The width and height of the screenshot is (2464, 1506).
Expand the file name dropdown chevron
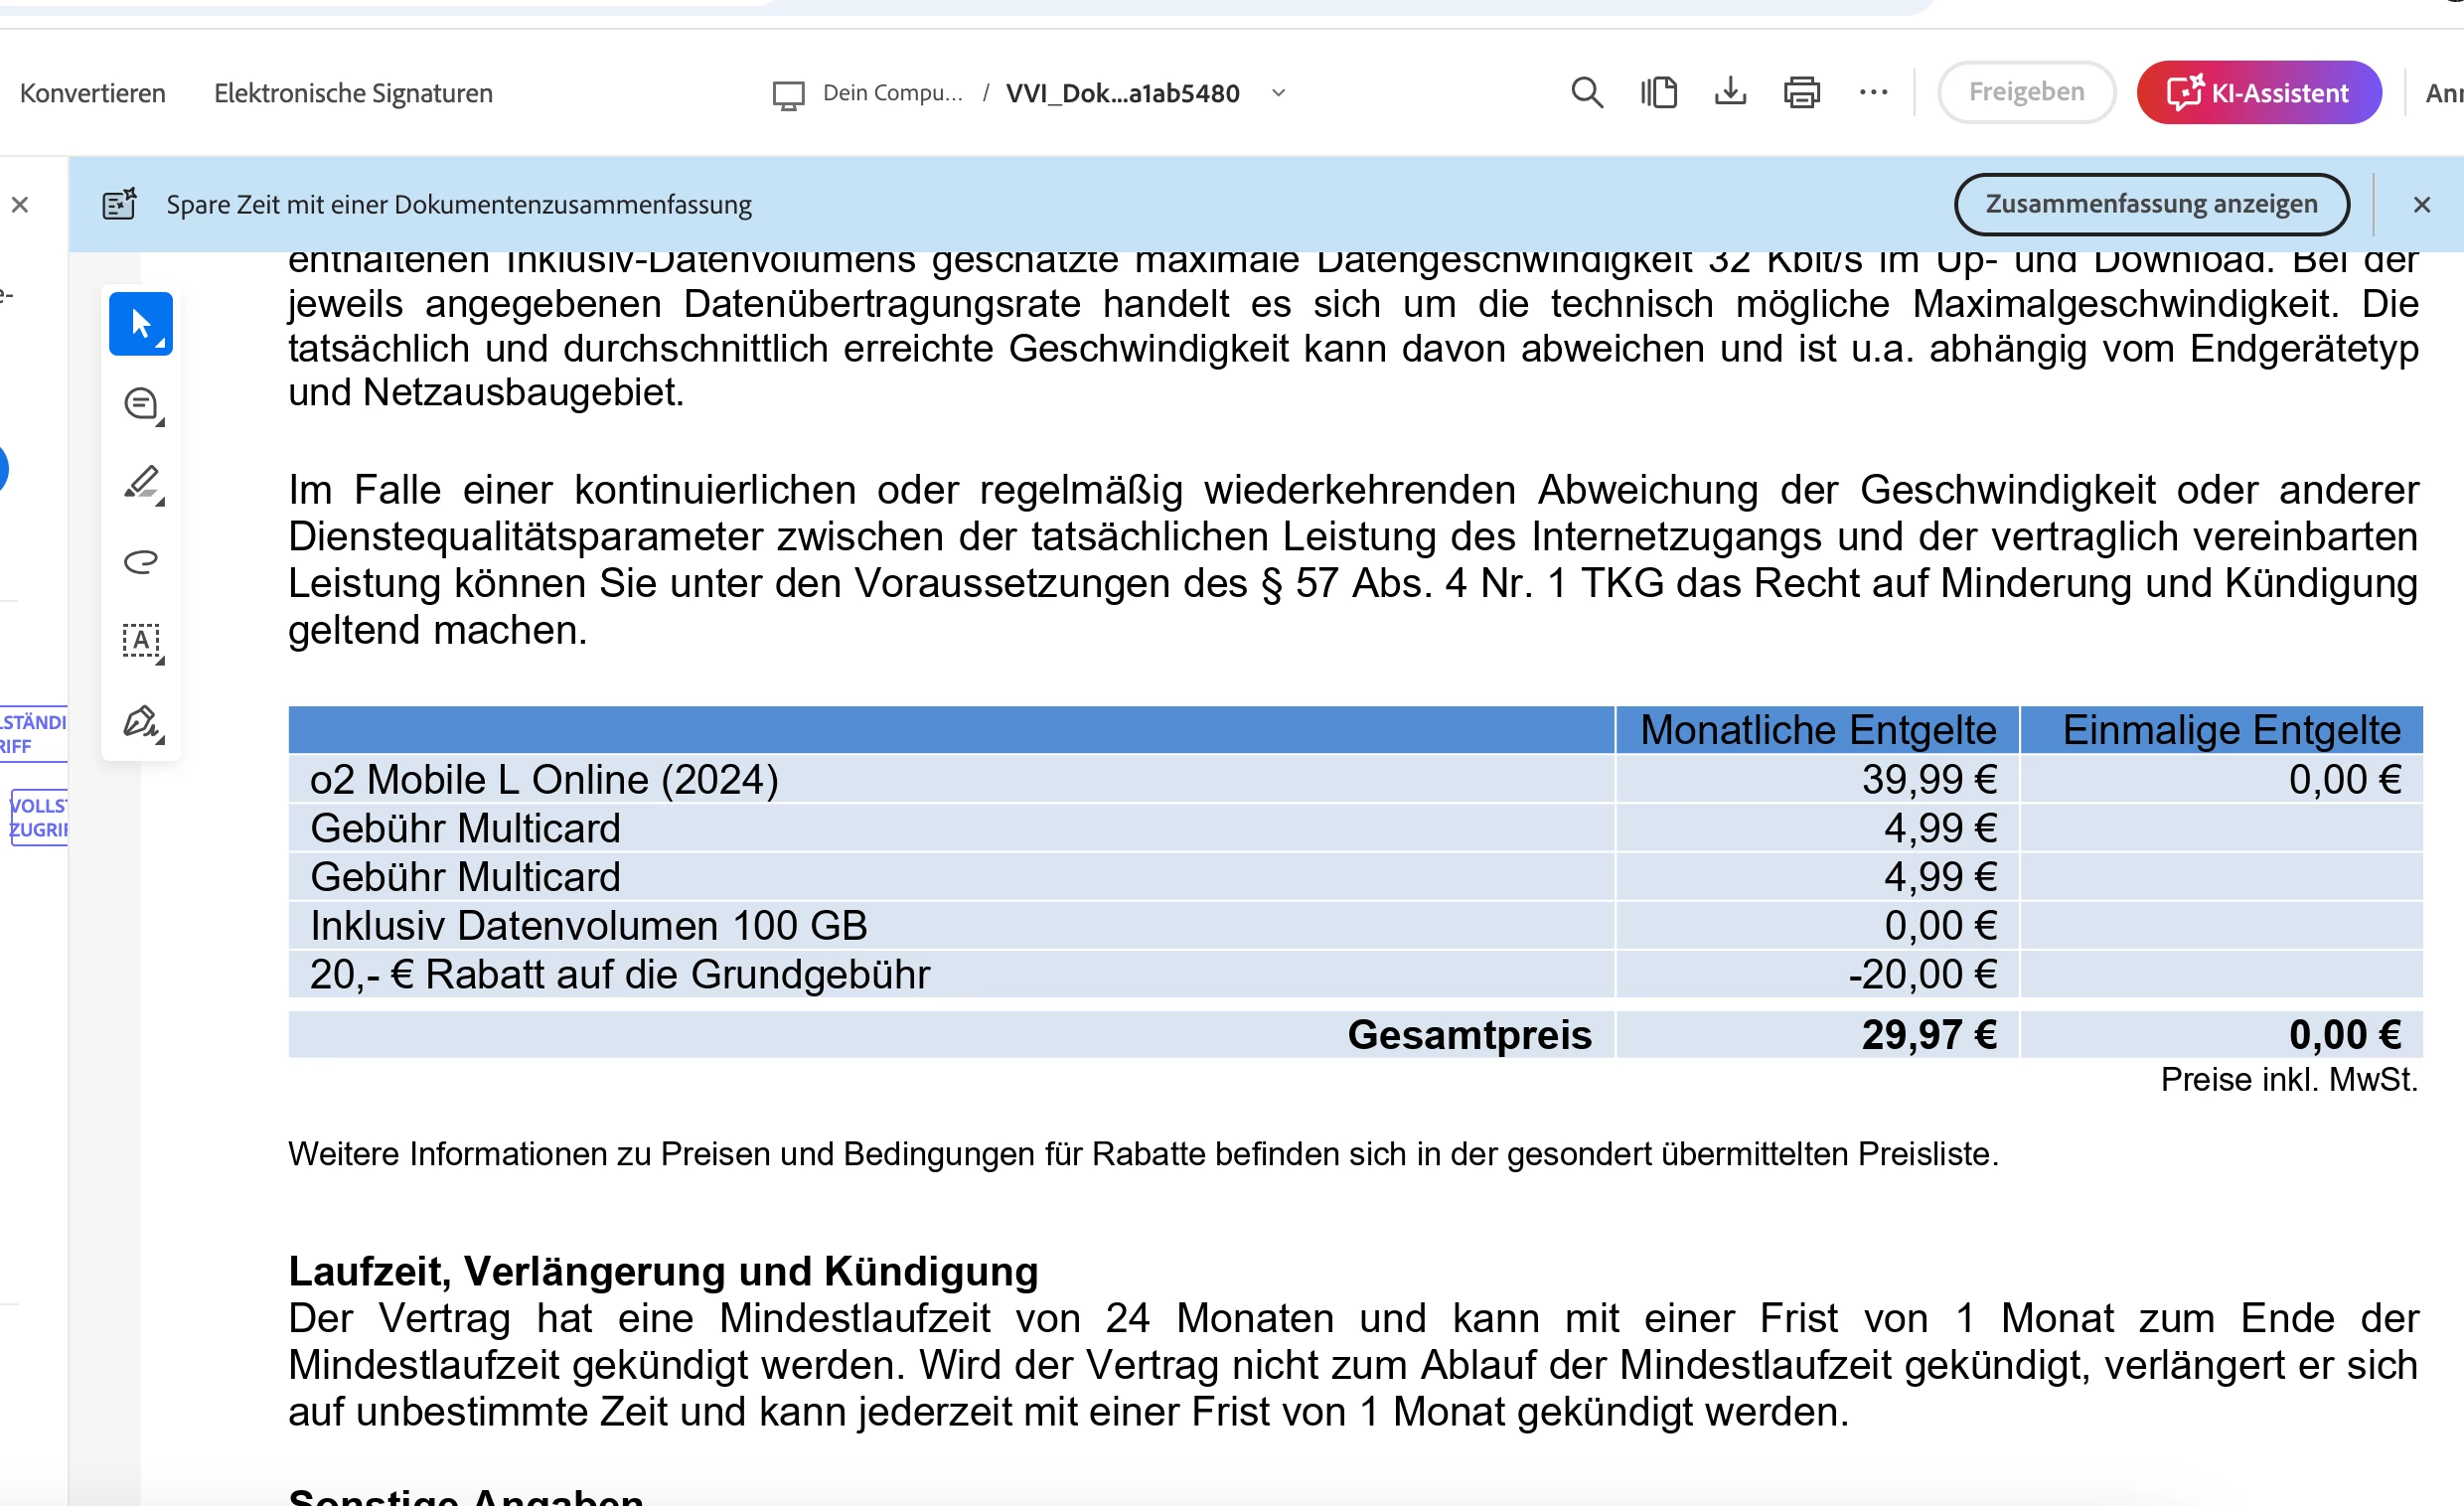[x=1278, y=93]
